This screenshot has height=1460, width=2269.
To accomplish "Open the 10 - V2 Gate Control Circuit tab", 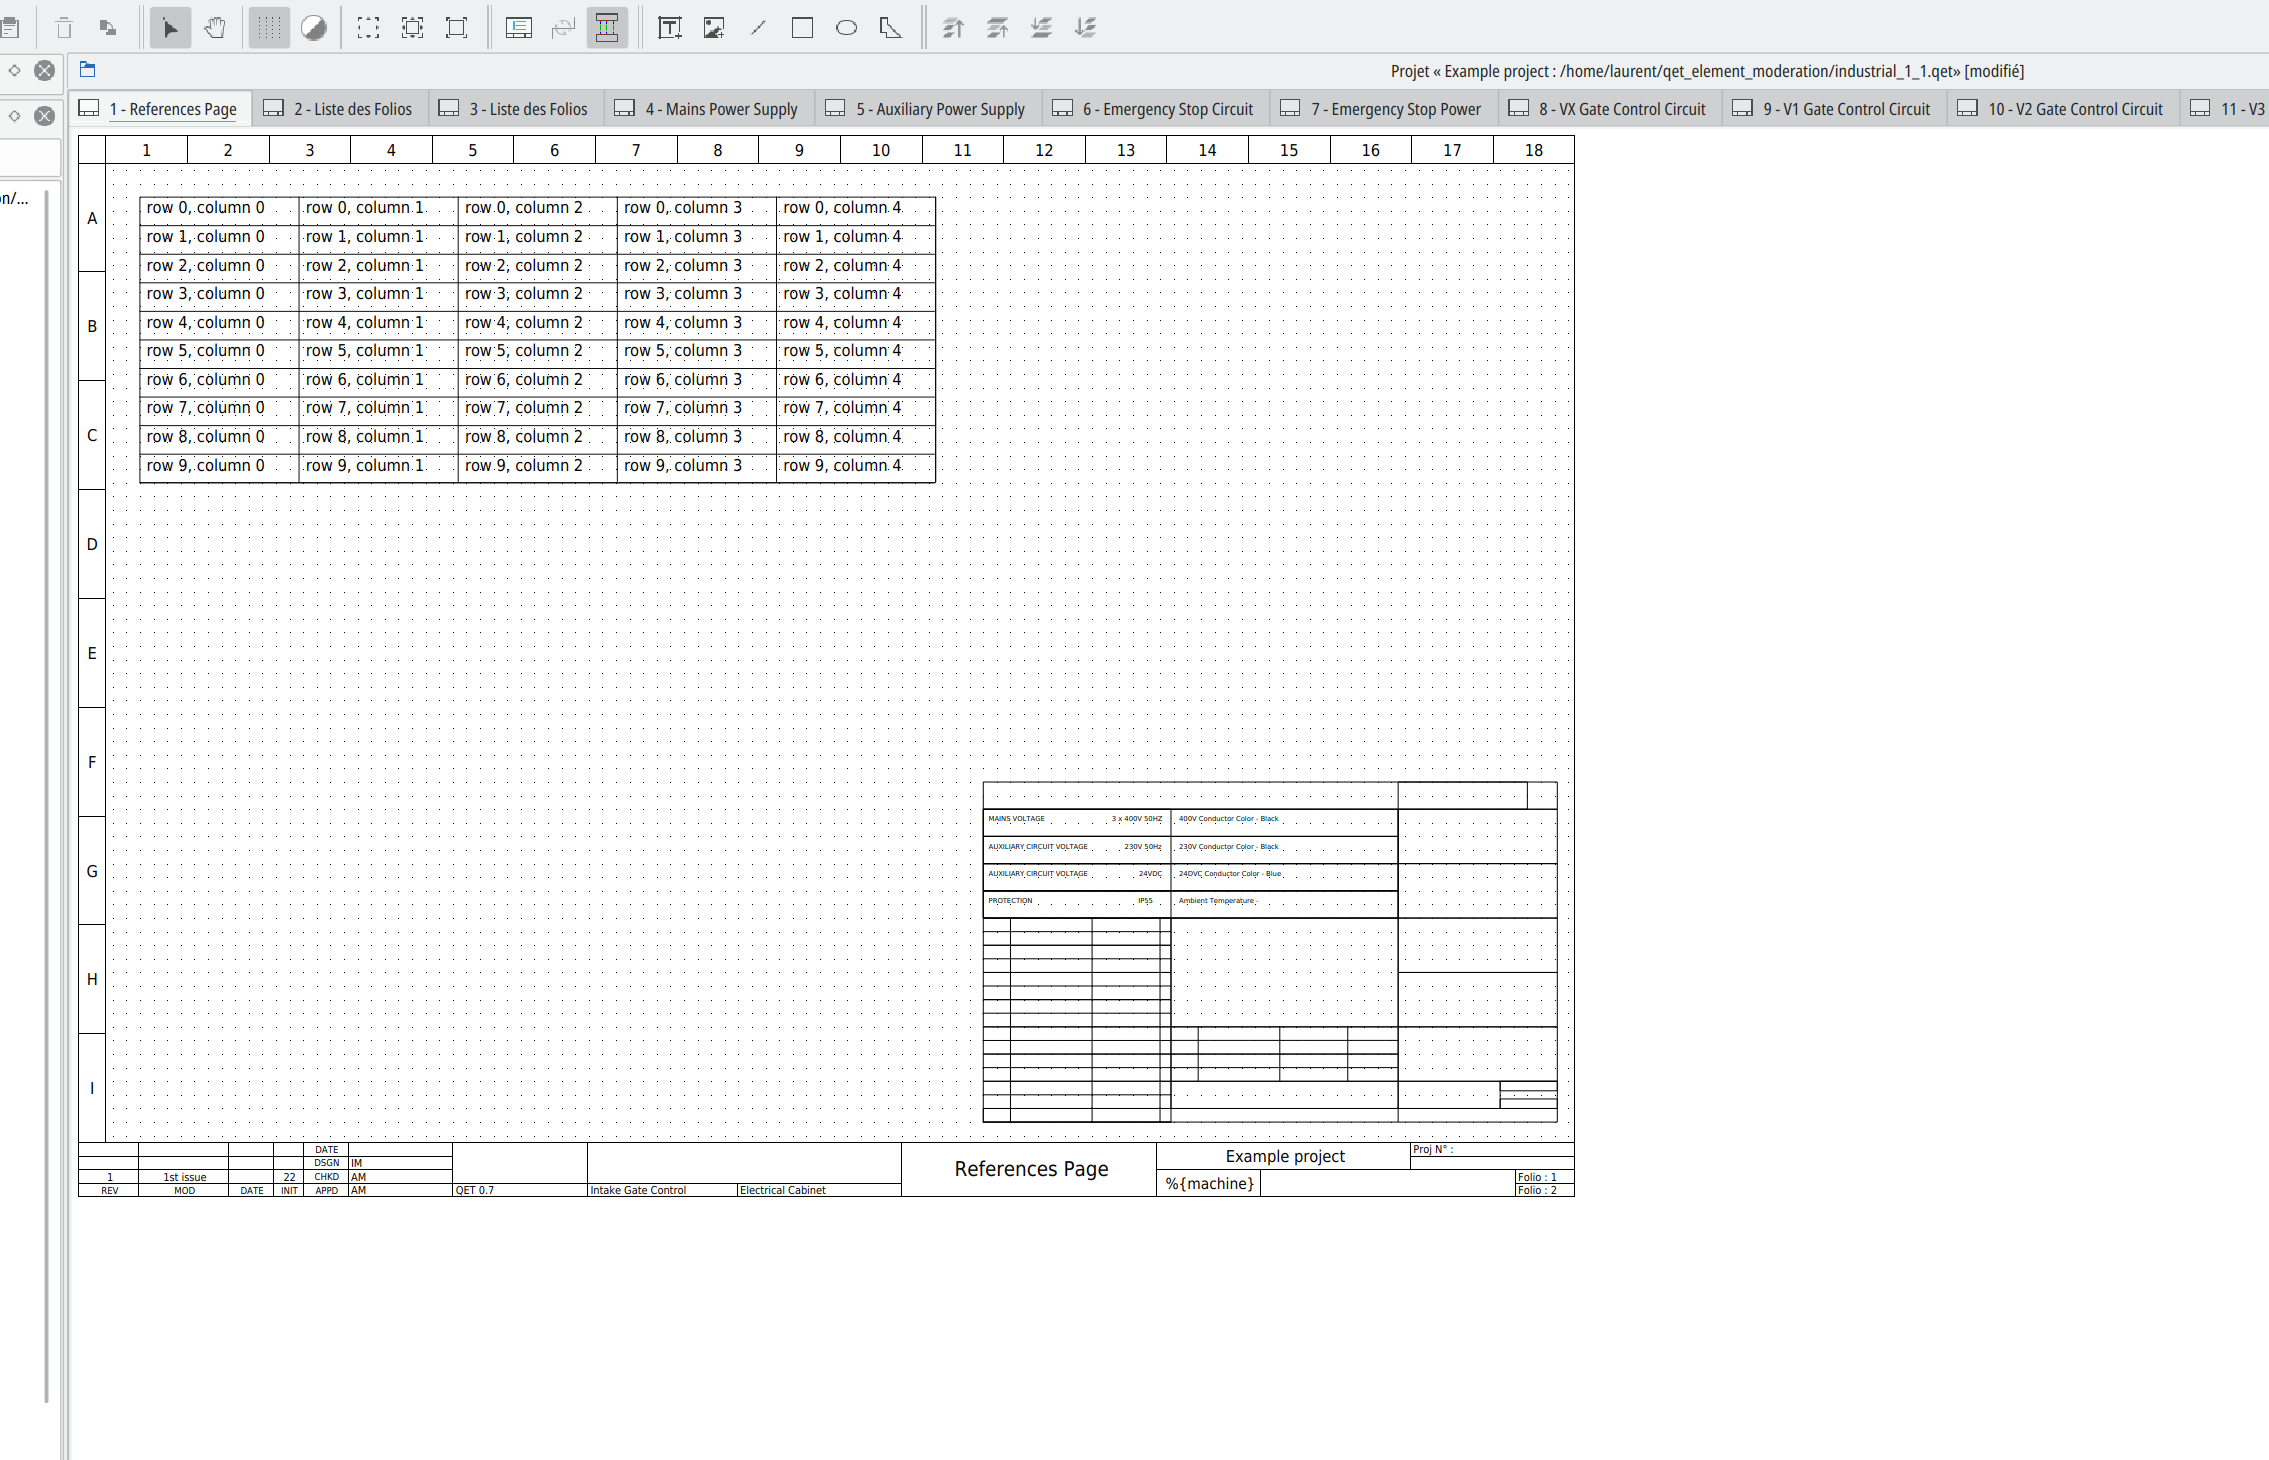I will 2062,109.
